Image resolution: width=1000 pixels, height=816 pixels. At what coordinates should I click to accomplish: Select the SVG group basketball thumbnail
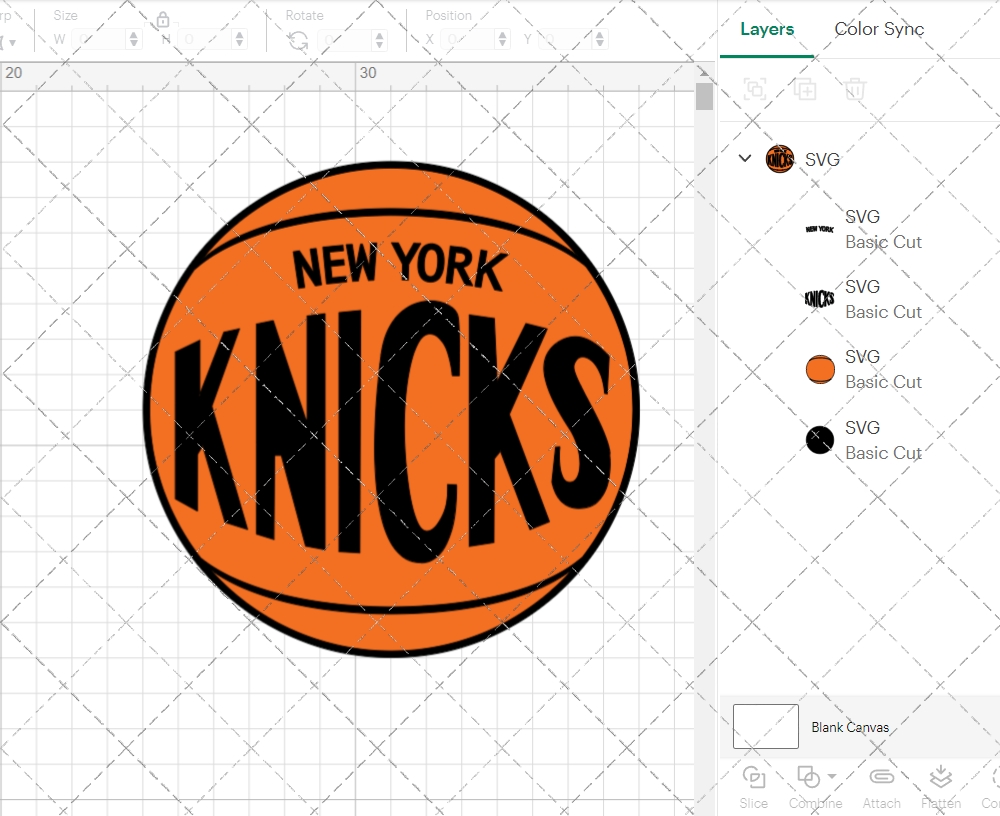coord(779,159)
